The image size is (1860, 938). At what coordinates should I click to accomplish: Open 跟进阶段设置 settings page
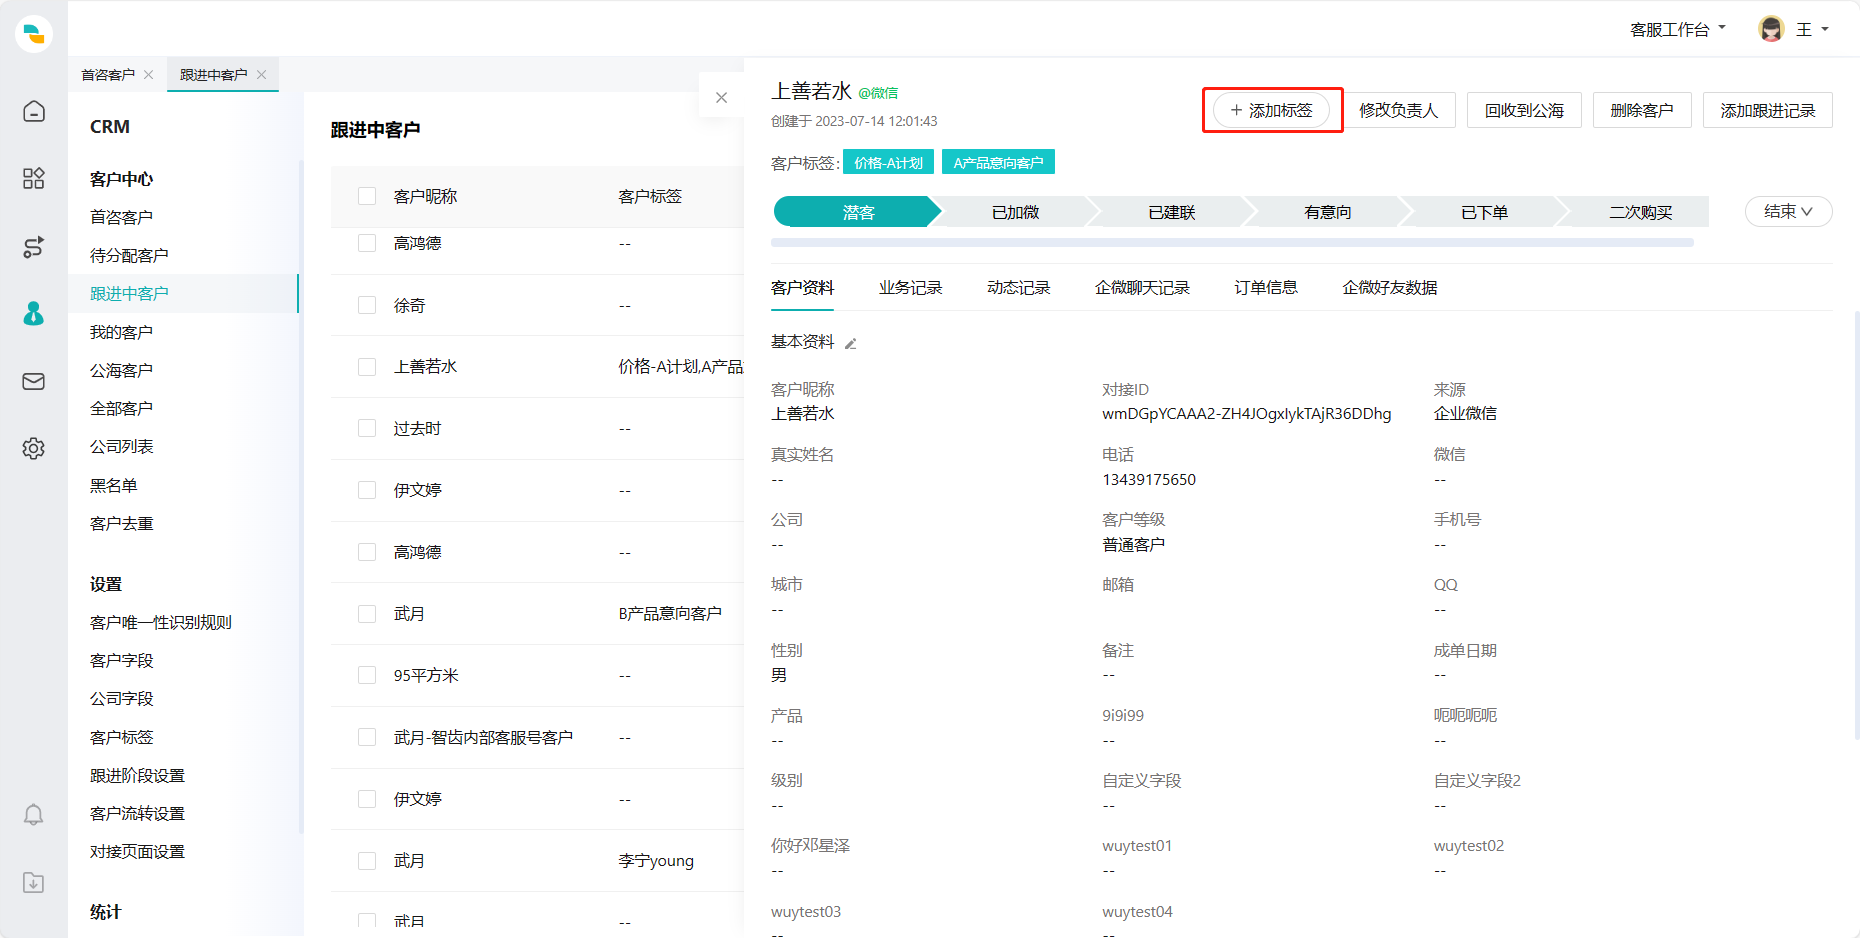coord(138,775)
